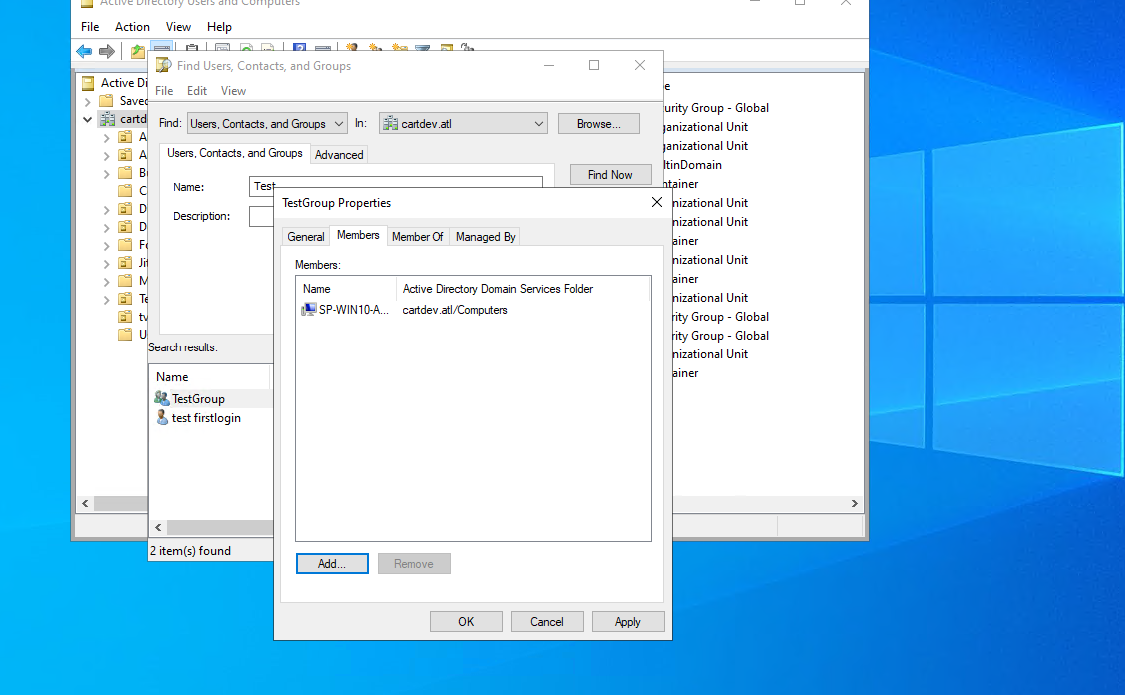Click the domain icon inside the In box

click(x=390, y=123)
